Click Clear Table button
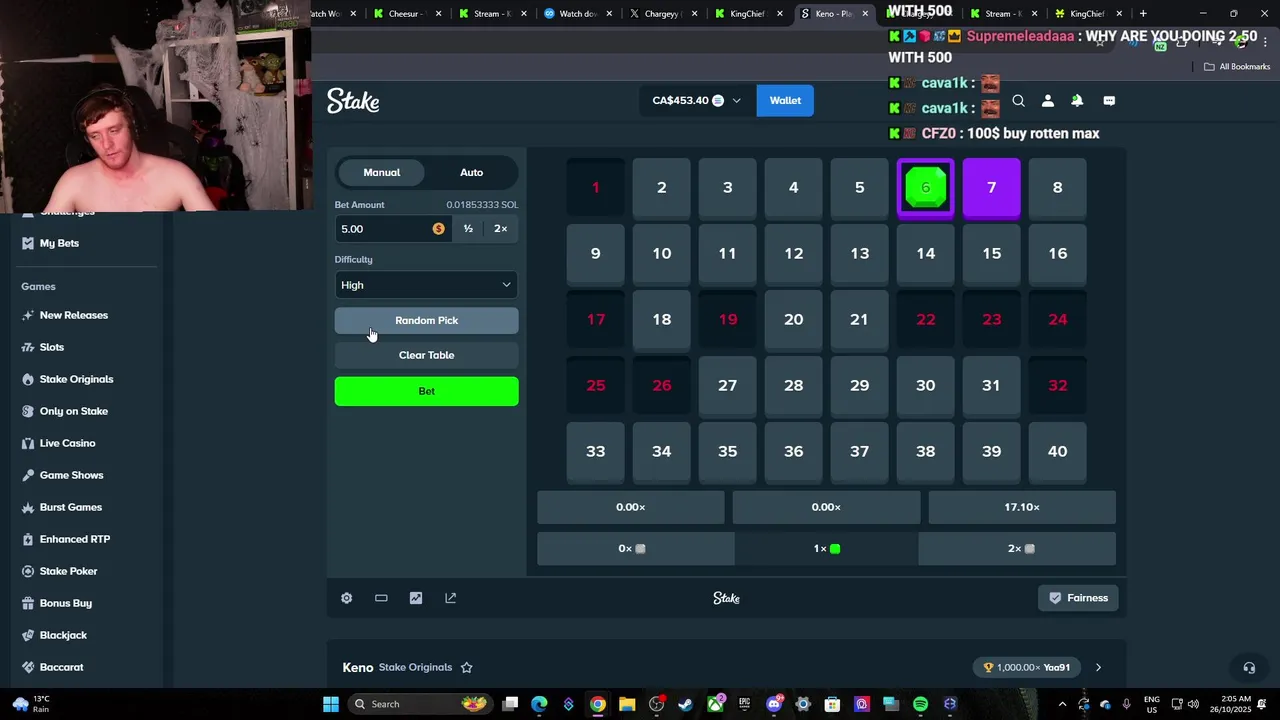The height and width of the screenshot is (720, 1280). [426, 355]
